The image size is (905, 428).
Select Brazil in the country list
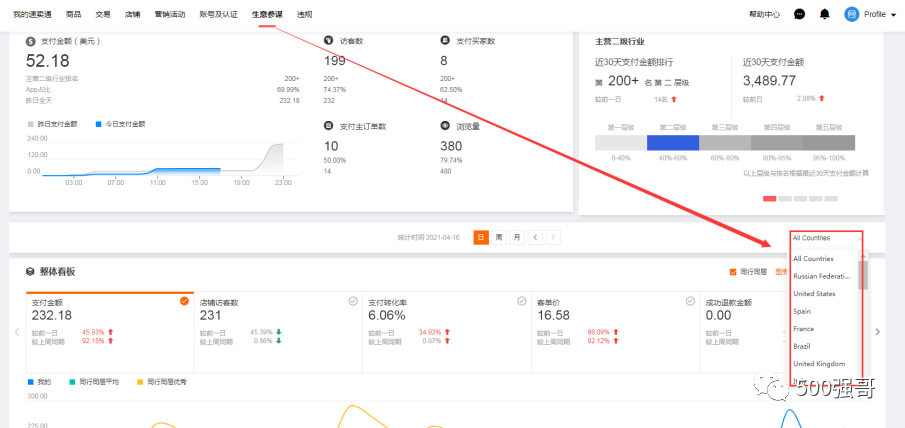(x=802, y=346)
